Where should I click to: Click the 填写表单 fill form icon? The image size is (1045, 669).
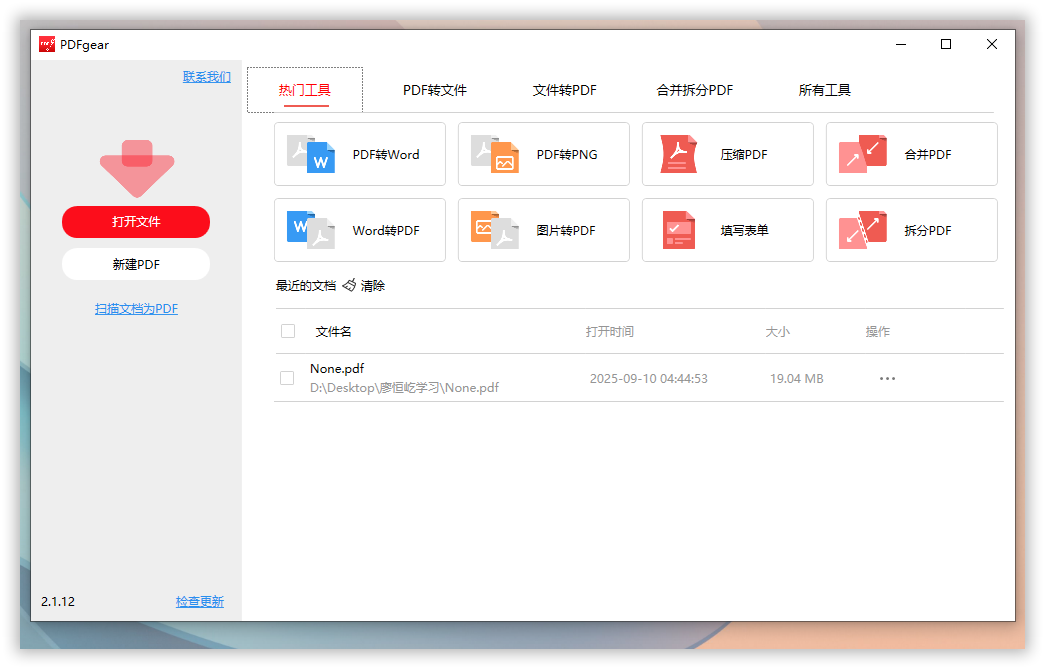pyautogui.click(x=678, y=231)
